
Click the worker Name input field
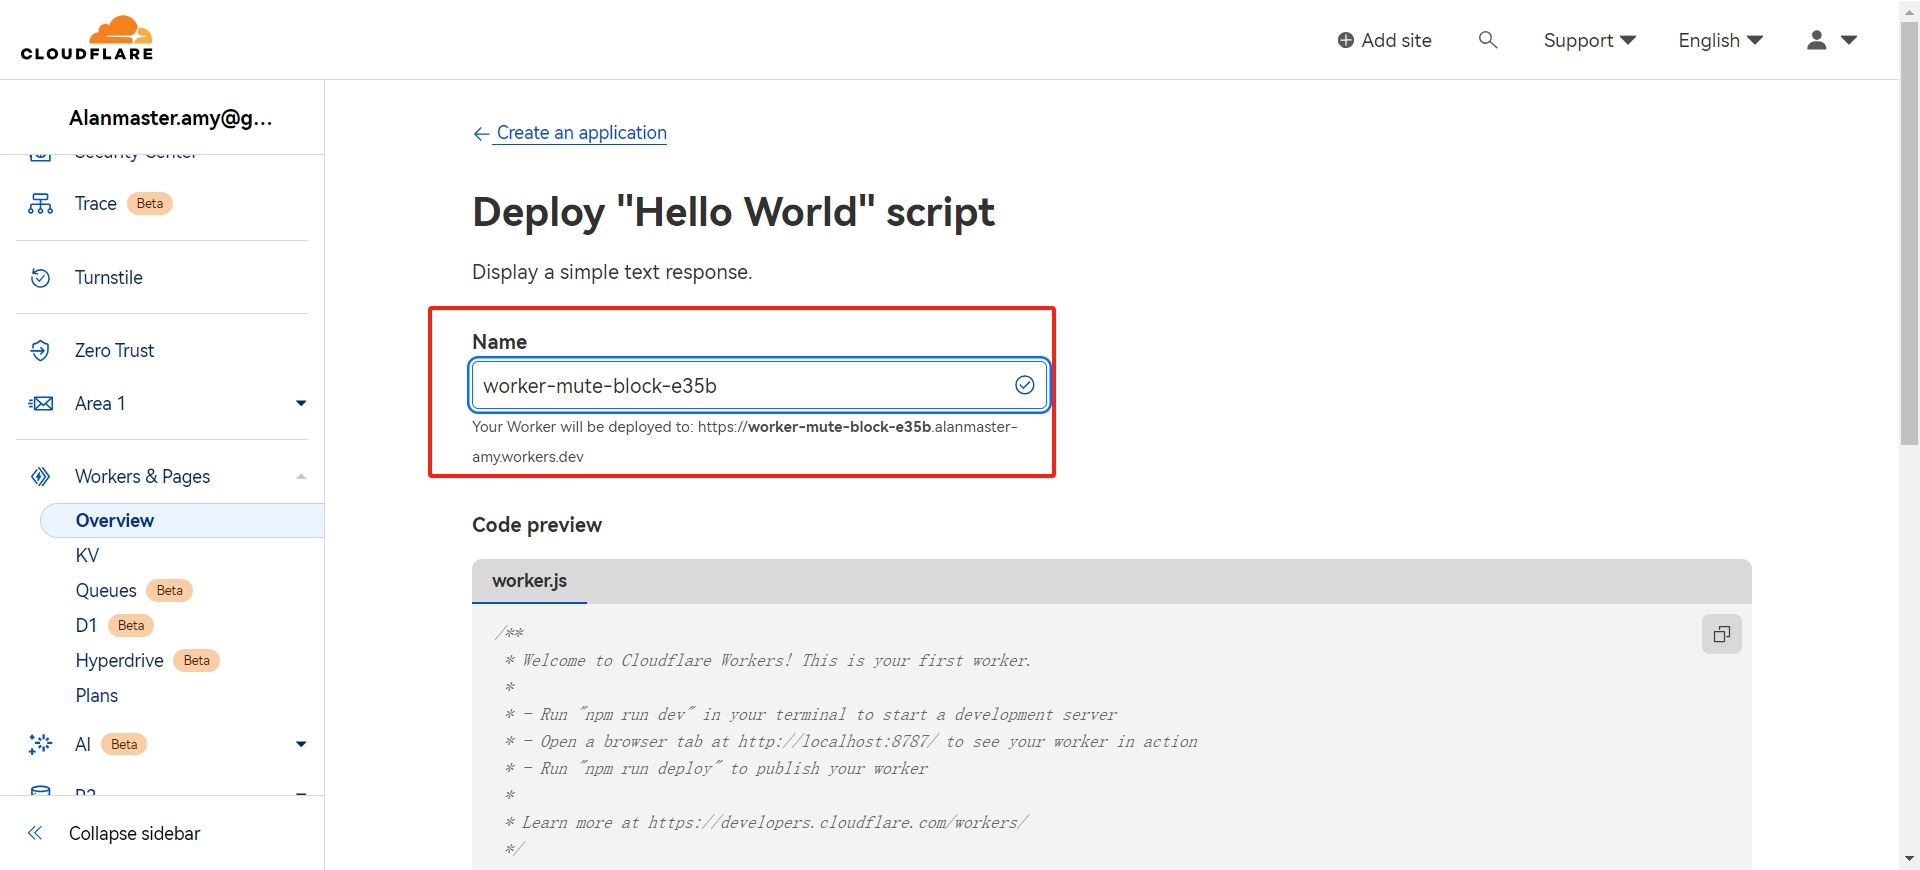(740, 386)
